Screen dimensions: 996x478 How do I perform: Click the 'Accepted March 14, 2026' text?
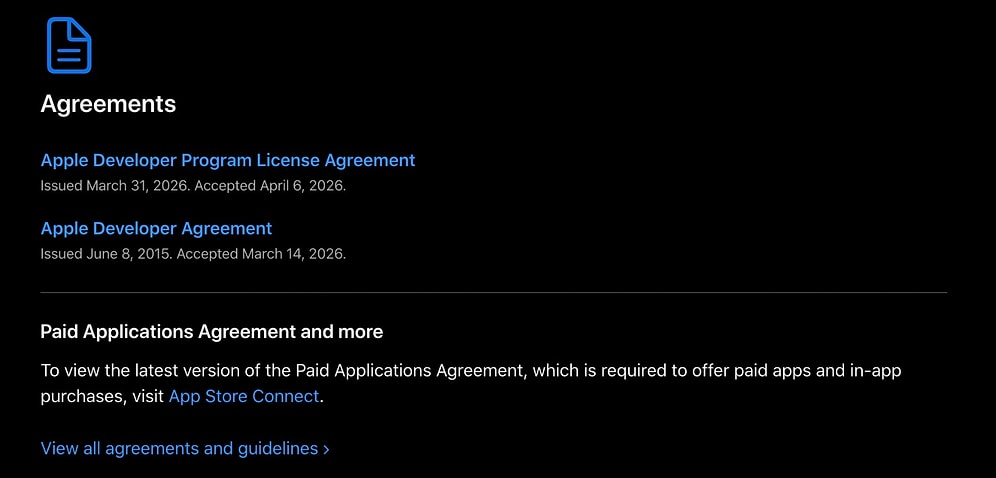click(262, 254)
